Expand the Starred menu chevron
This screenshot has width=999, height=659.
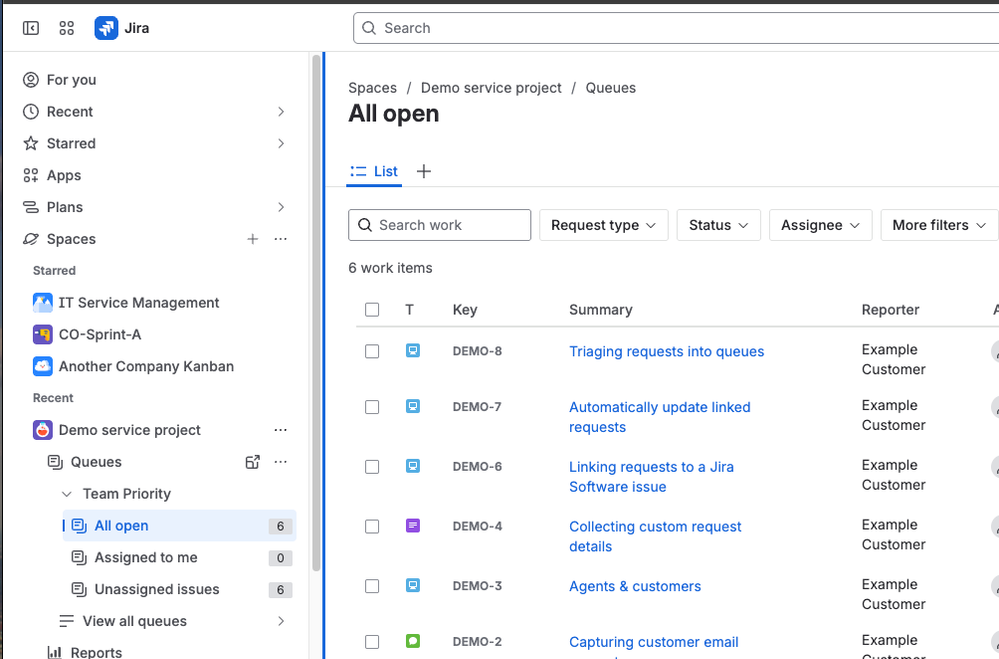[x=281, y=143]
